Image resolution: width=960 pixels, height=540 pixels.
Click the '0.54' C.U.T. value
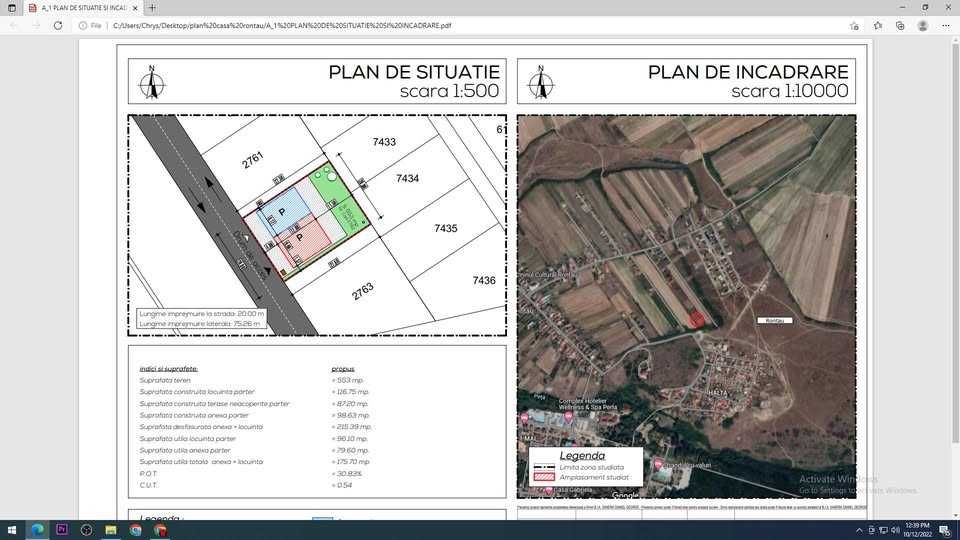pyautogui.click(x=342, y=485)
